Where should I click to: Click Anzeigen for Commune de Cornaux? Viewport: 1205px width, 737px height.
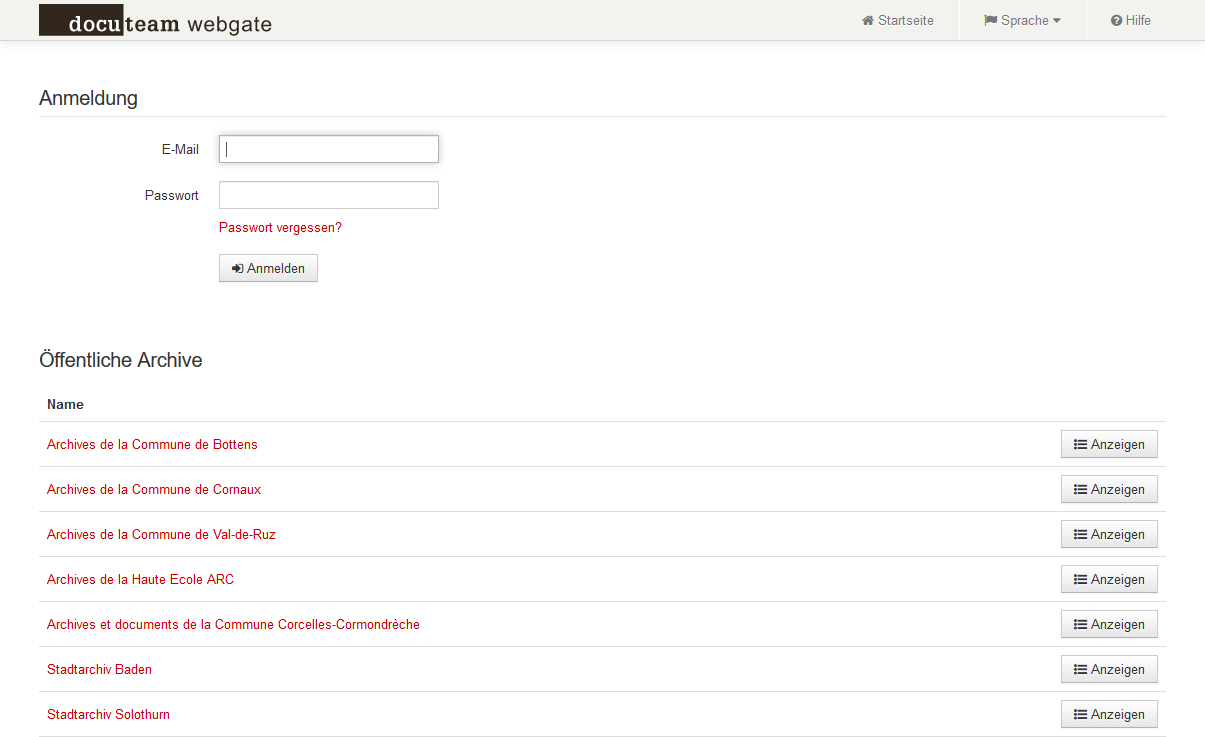coord(1109,489)
